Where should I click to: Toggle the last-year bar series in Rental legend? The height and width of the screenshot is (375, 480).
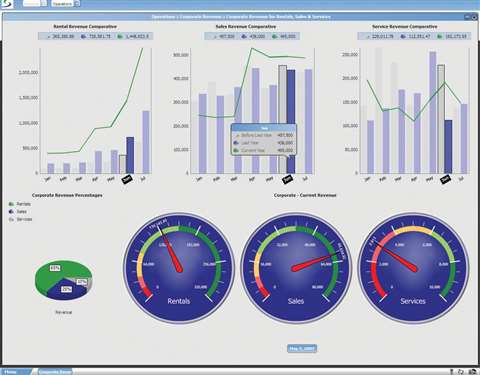(96, 36)
